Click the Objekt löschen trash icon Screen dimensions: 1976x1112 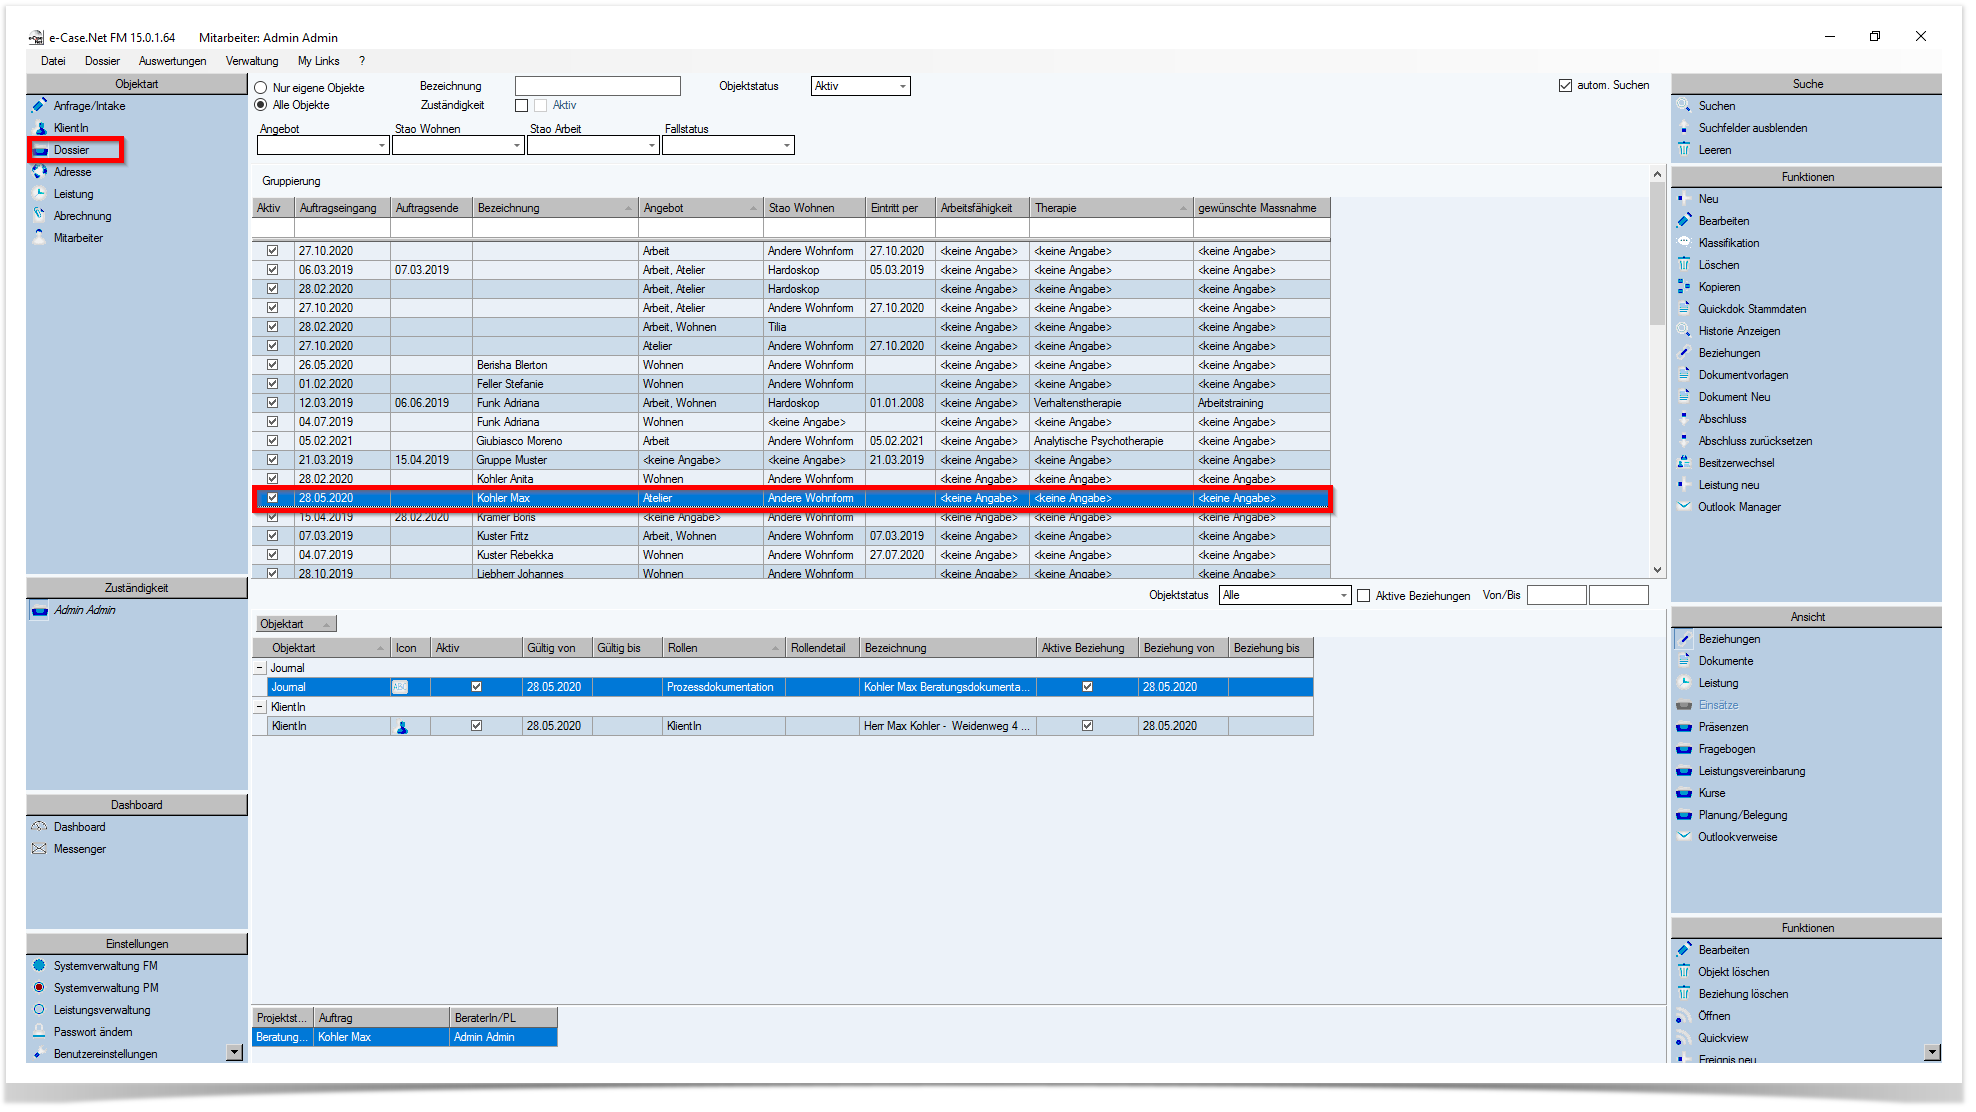pos(1684,972)
